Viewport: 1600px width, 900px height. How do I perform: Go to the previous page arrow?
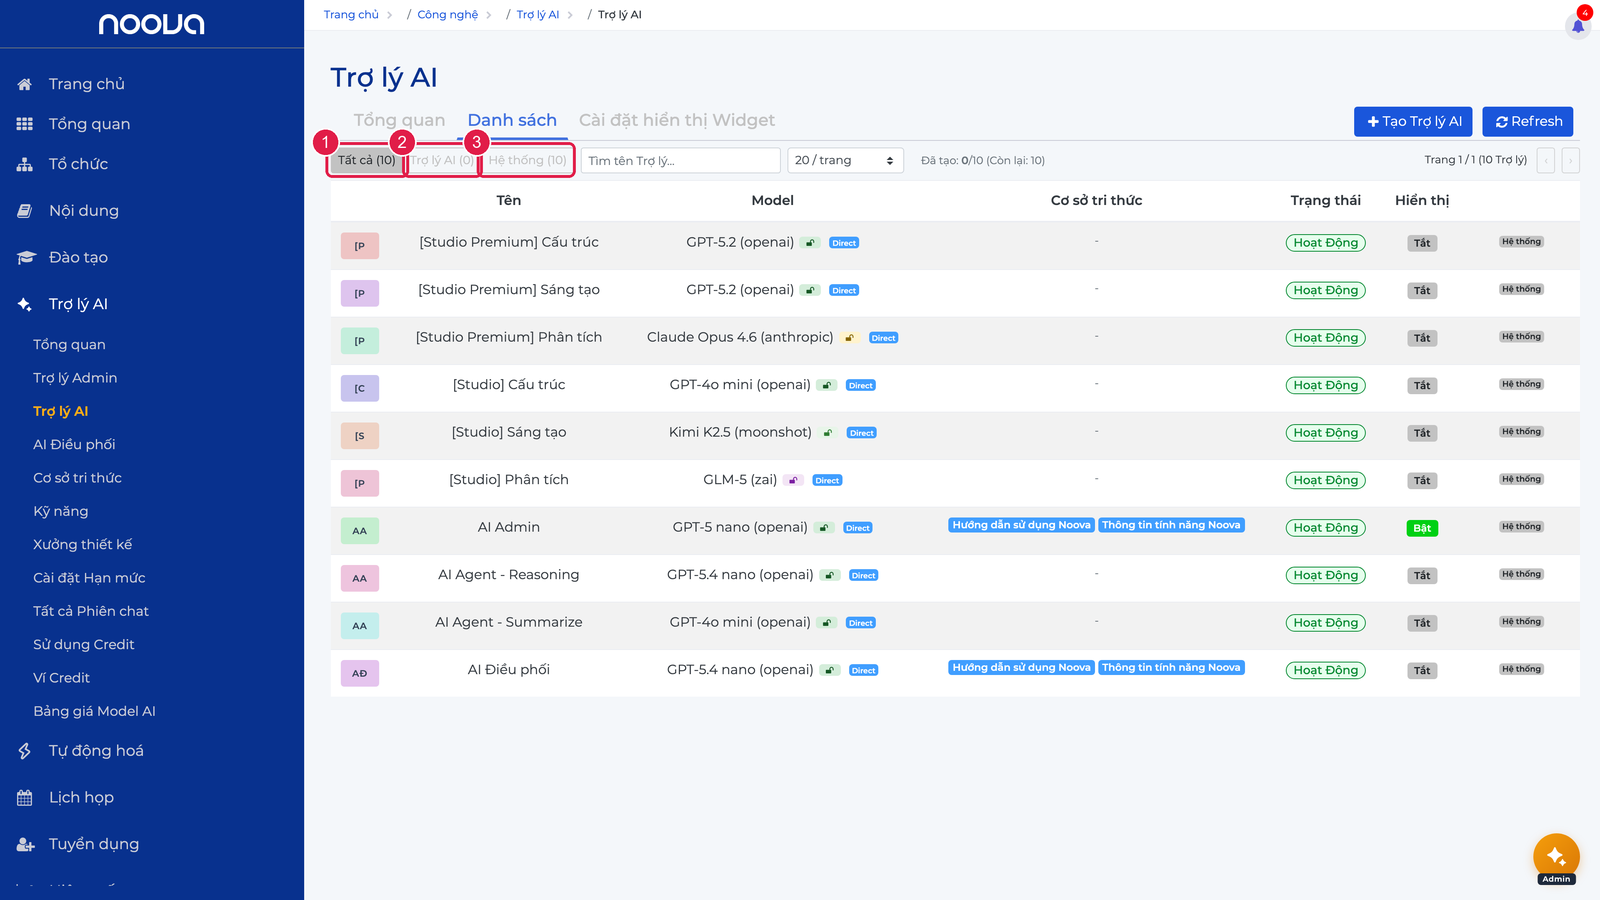pos(1546,160)
